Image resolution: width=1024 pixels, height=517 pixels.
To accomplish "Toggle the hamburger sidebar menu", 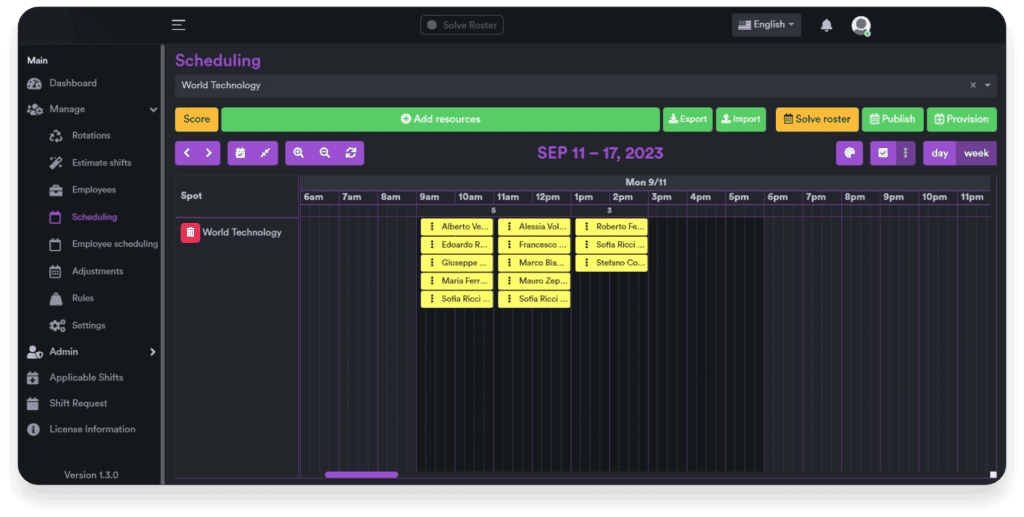I will tap(178, 25).
